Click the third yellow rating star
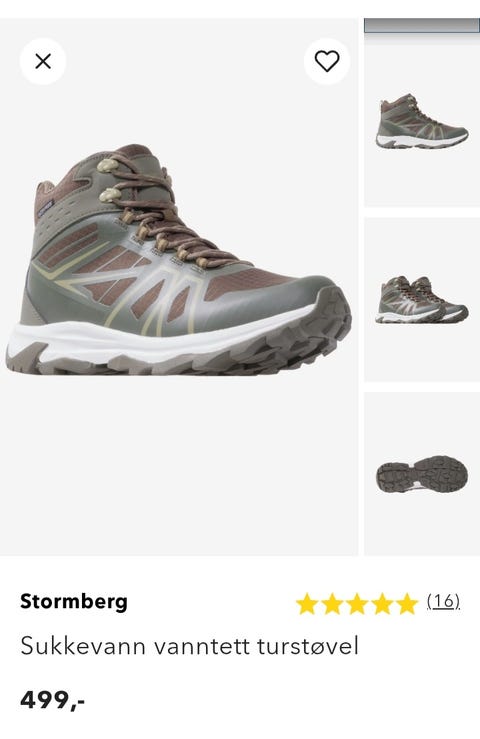 pyautogui.click(x=357, y=604)
